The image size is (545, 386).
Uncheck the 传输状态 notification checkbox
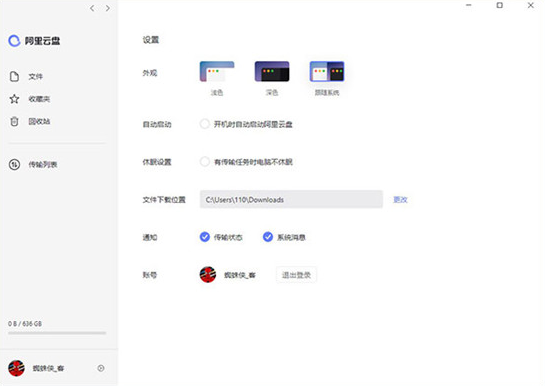click(x=205, y=237)
